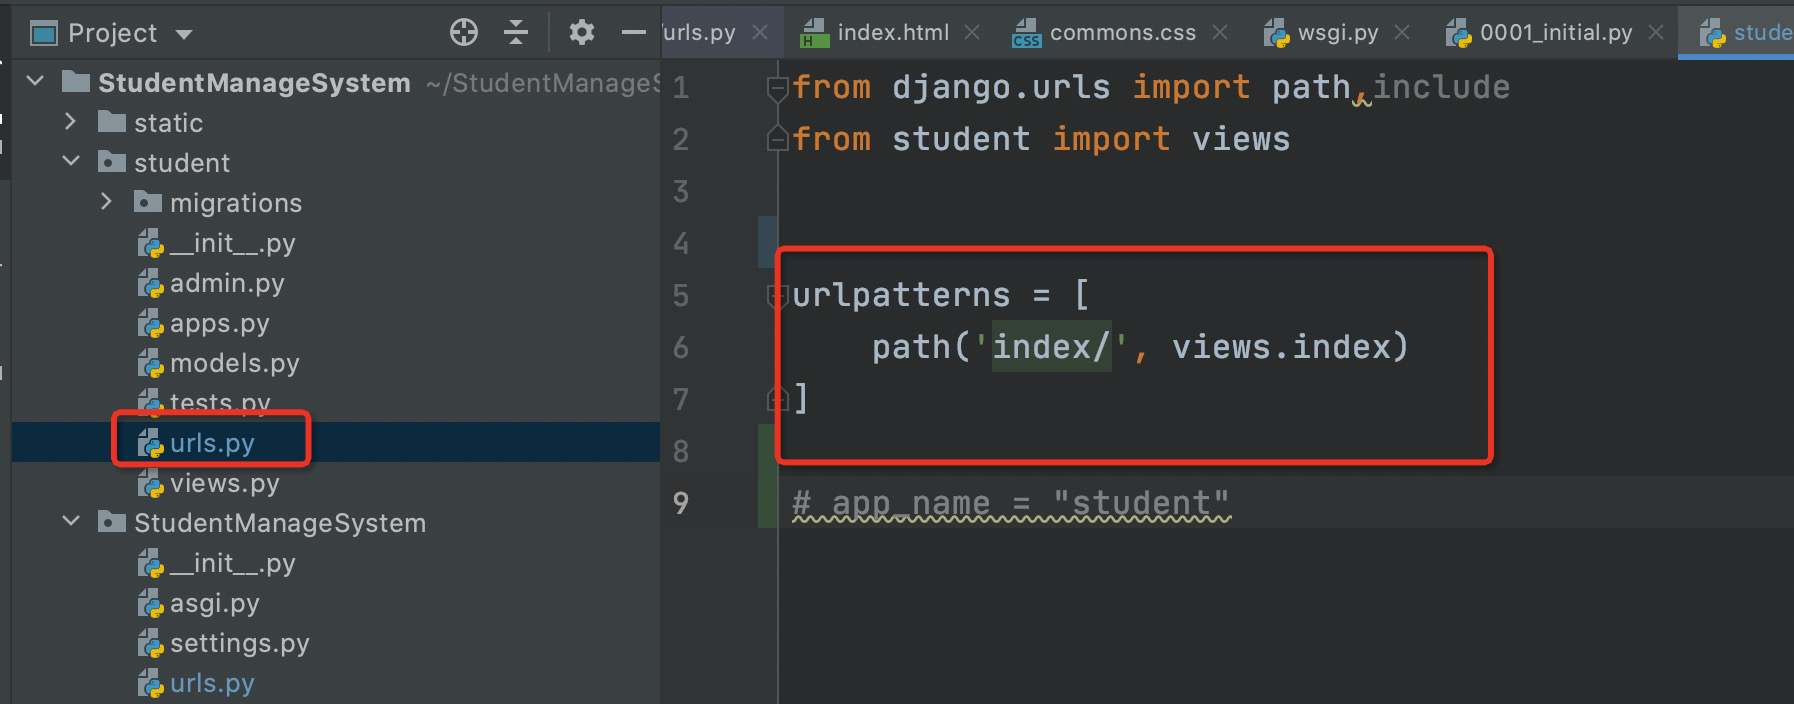Select the migrations folder row
The height and width of the screenshot is (704, 1794).
point(336,203)
